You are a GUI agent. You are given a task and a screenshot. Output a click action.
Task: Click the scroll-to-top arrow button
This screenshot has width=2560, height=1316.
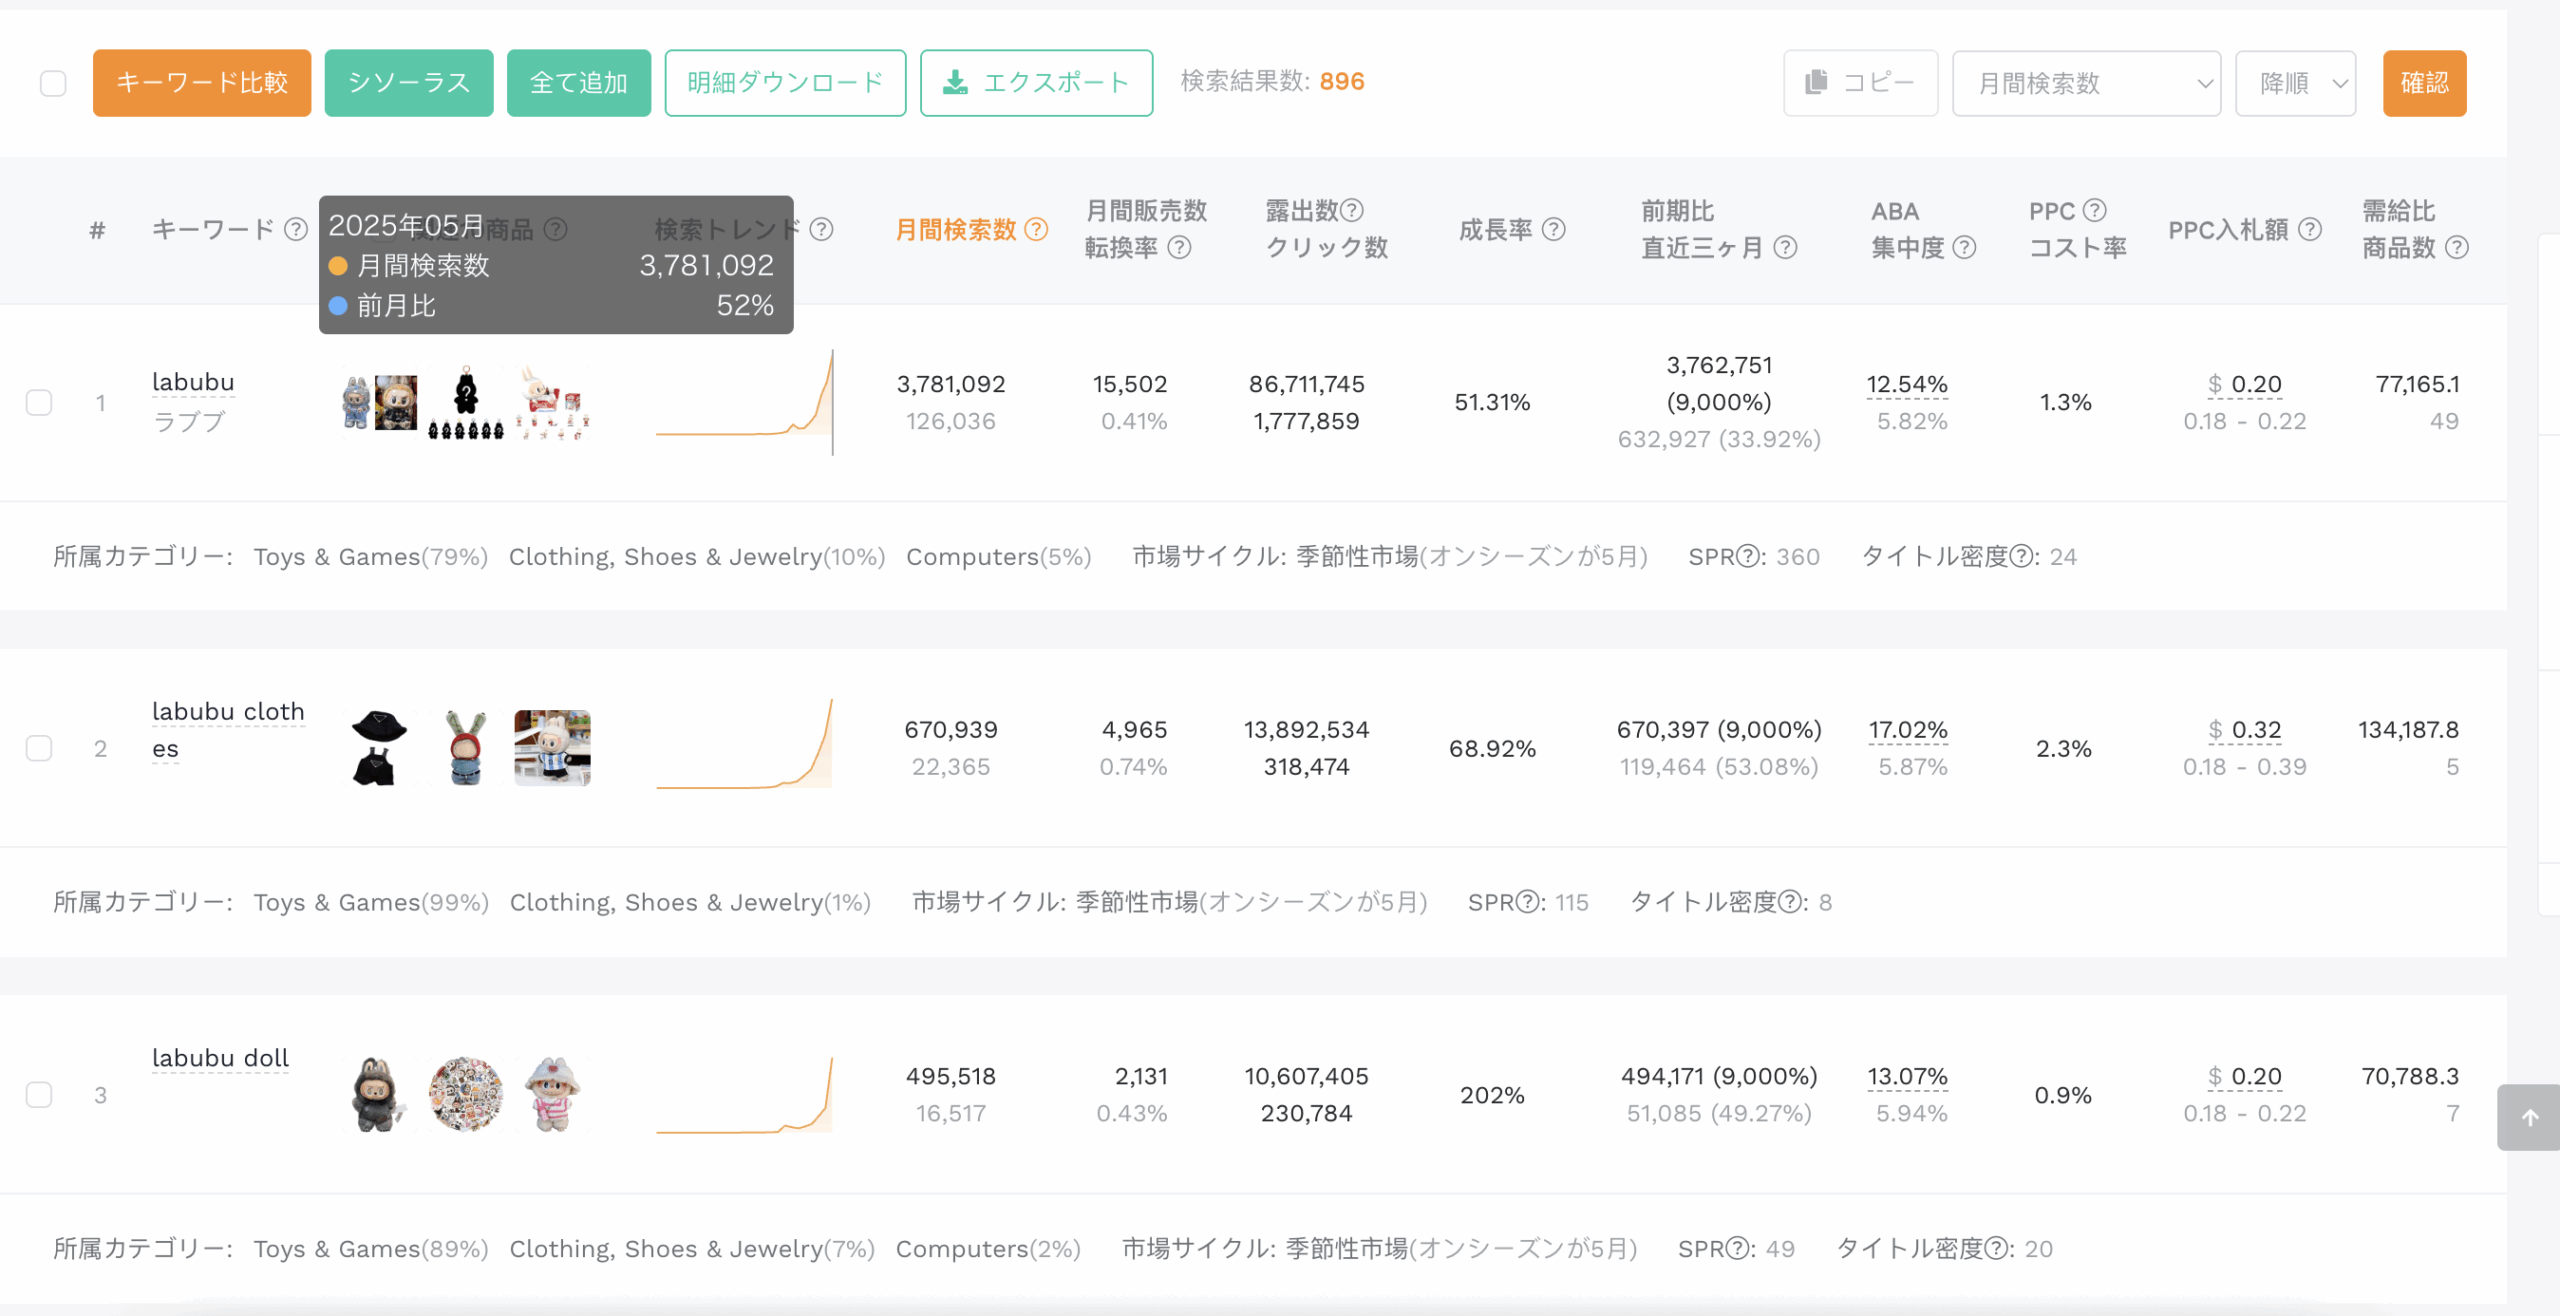pos(2530,1118)
